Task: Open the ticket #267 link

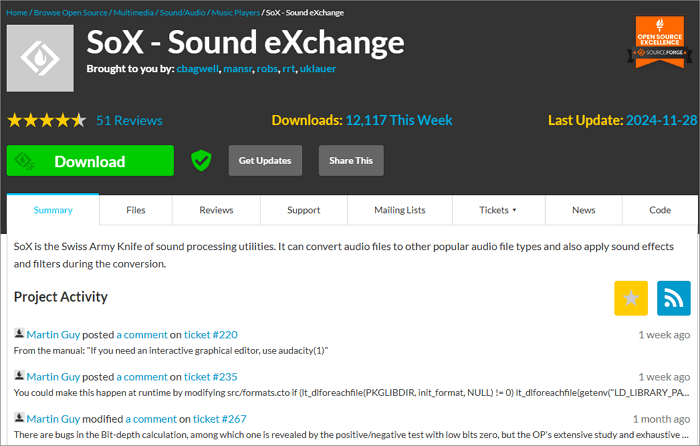Action: 220,419
